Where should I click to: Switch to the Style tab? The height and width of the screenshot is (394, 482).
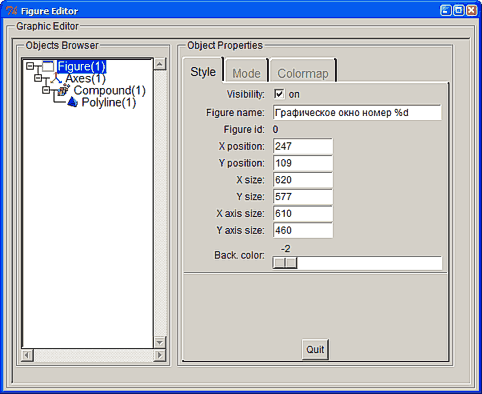pyautogui.click(x=203, y=71)
